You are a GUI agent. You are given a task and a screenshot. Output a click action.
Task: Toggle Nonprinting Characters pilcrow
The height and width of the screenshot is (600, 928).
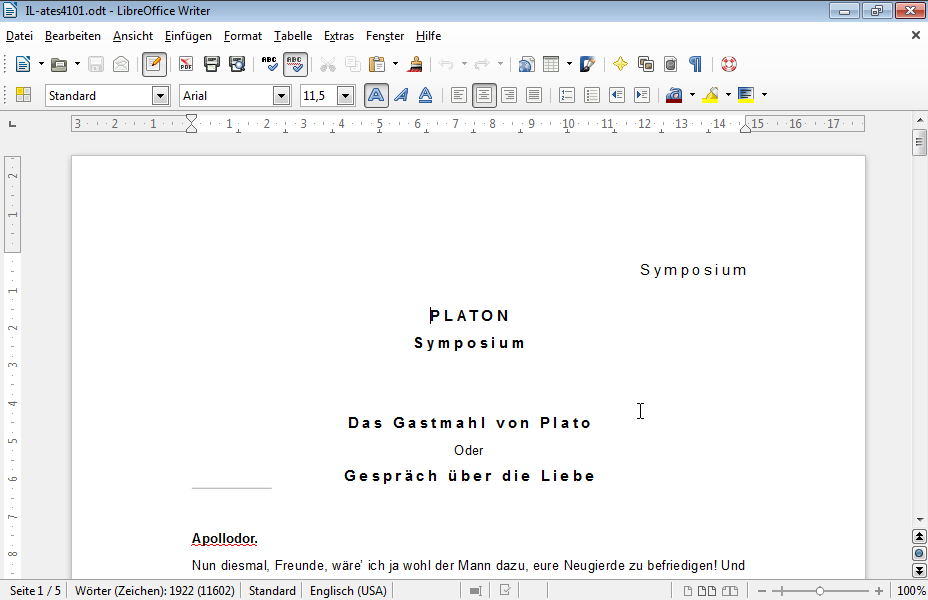(x=695, y=64)
